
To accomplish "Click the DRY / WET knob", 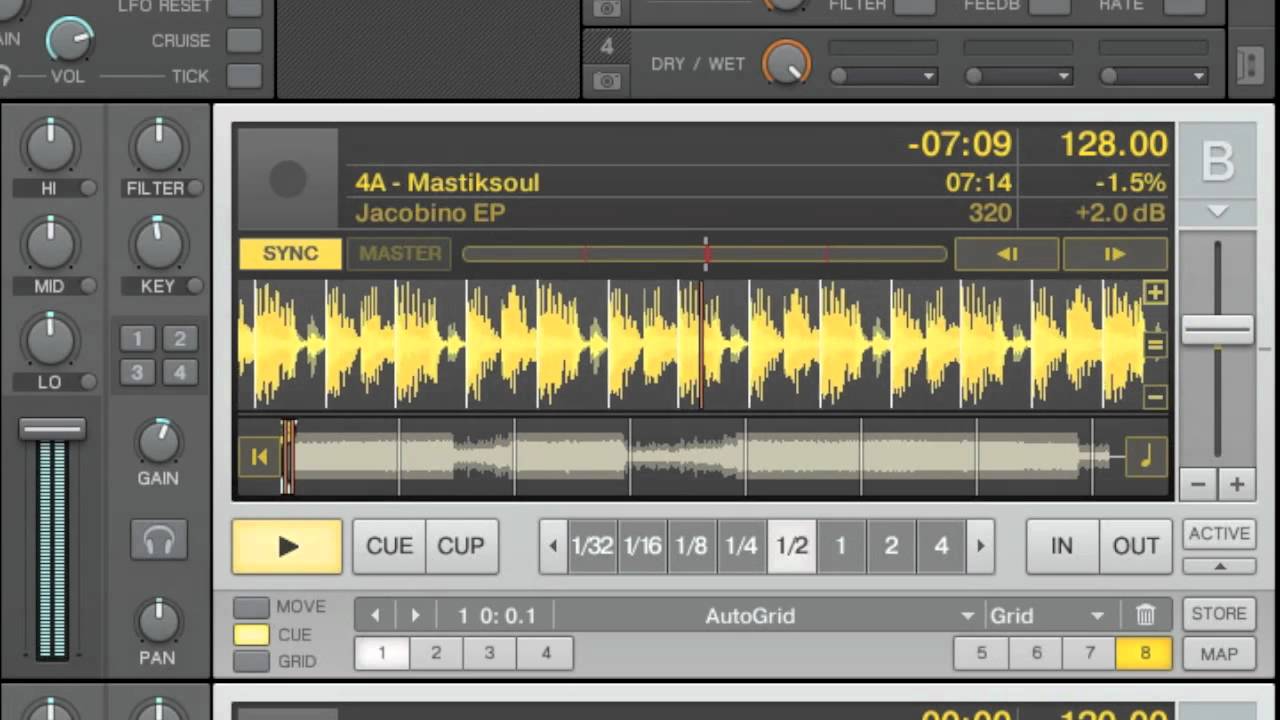I will [x=787, y=63].
